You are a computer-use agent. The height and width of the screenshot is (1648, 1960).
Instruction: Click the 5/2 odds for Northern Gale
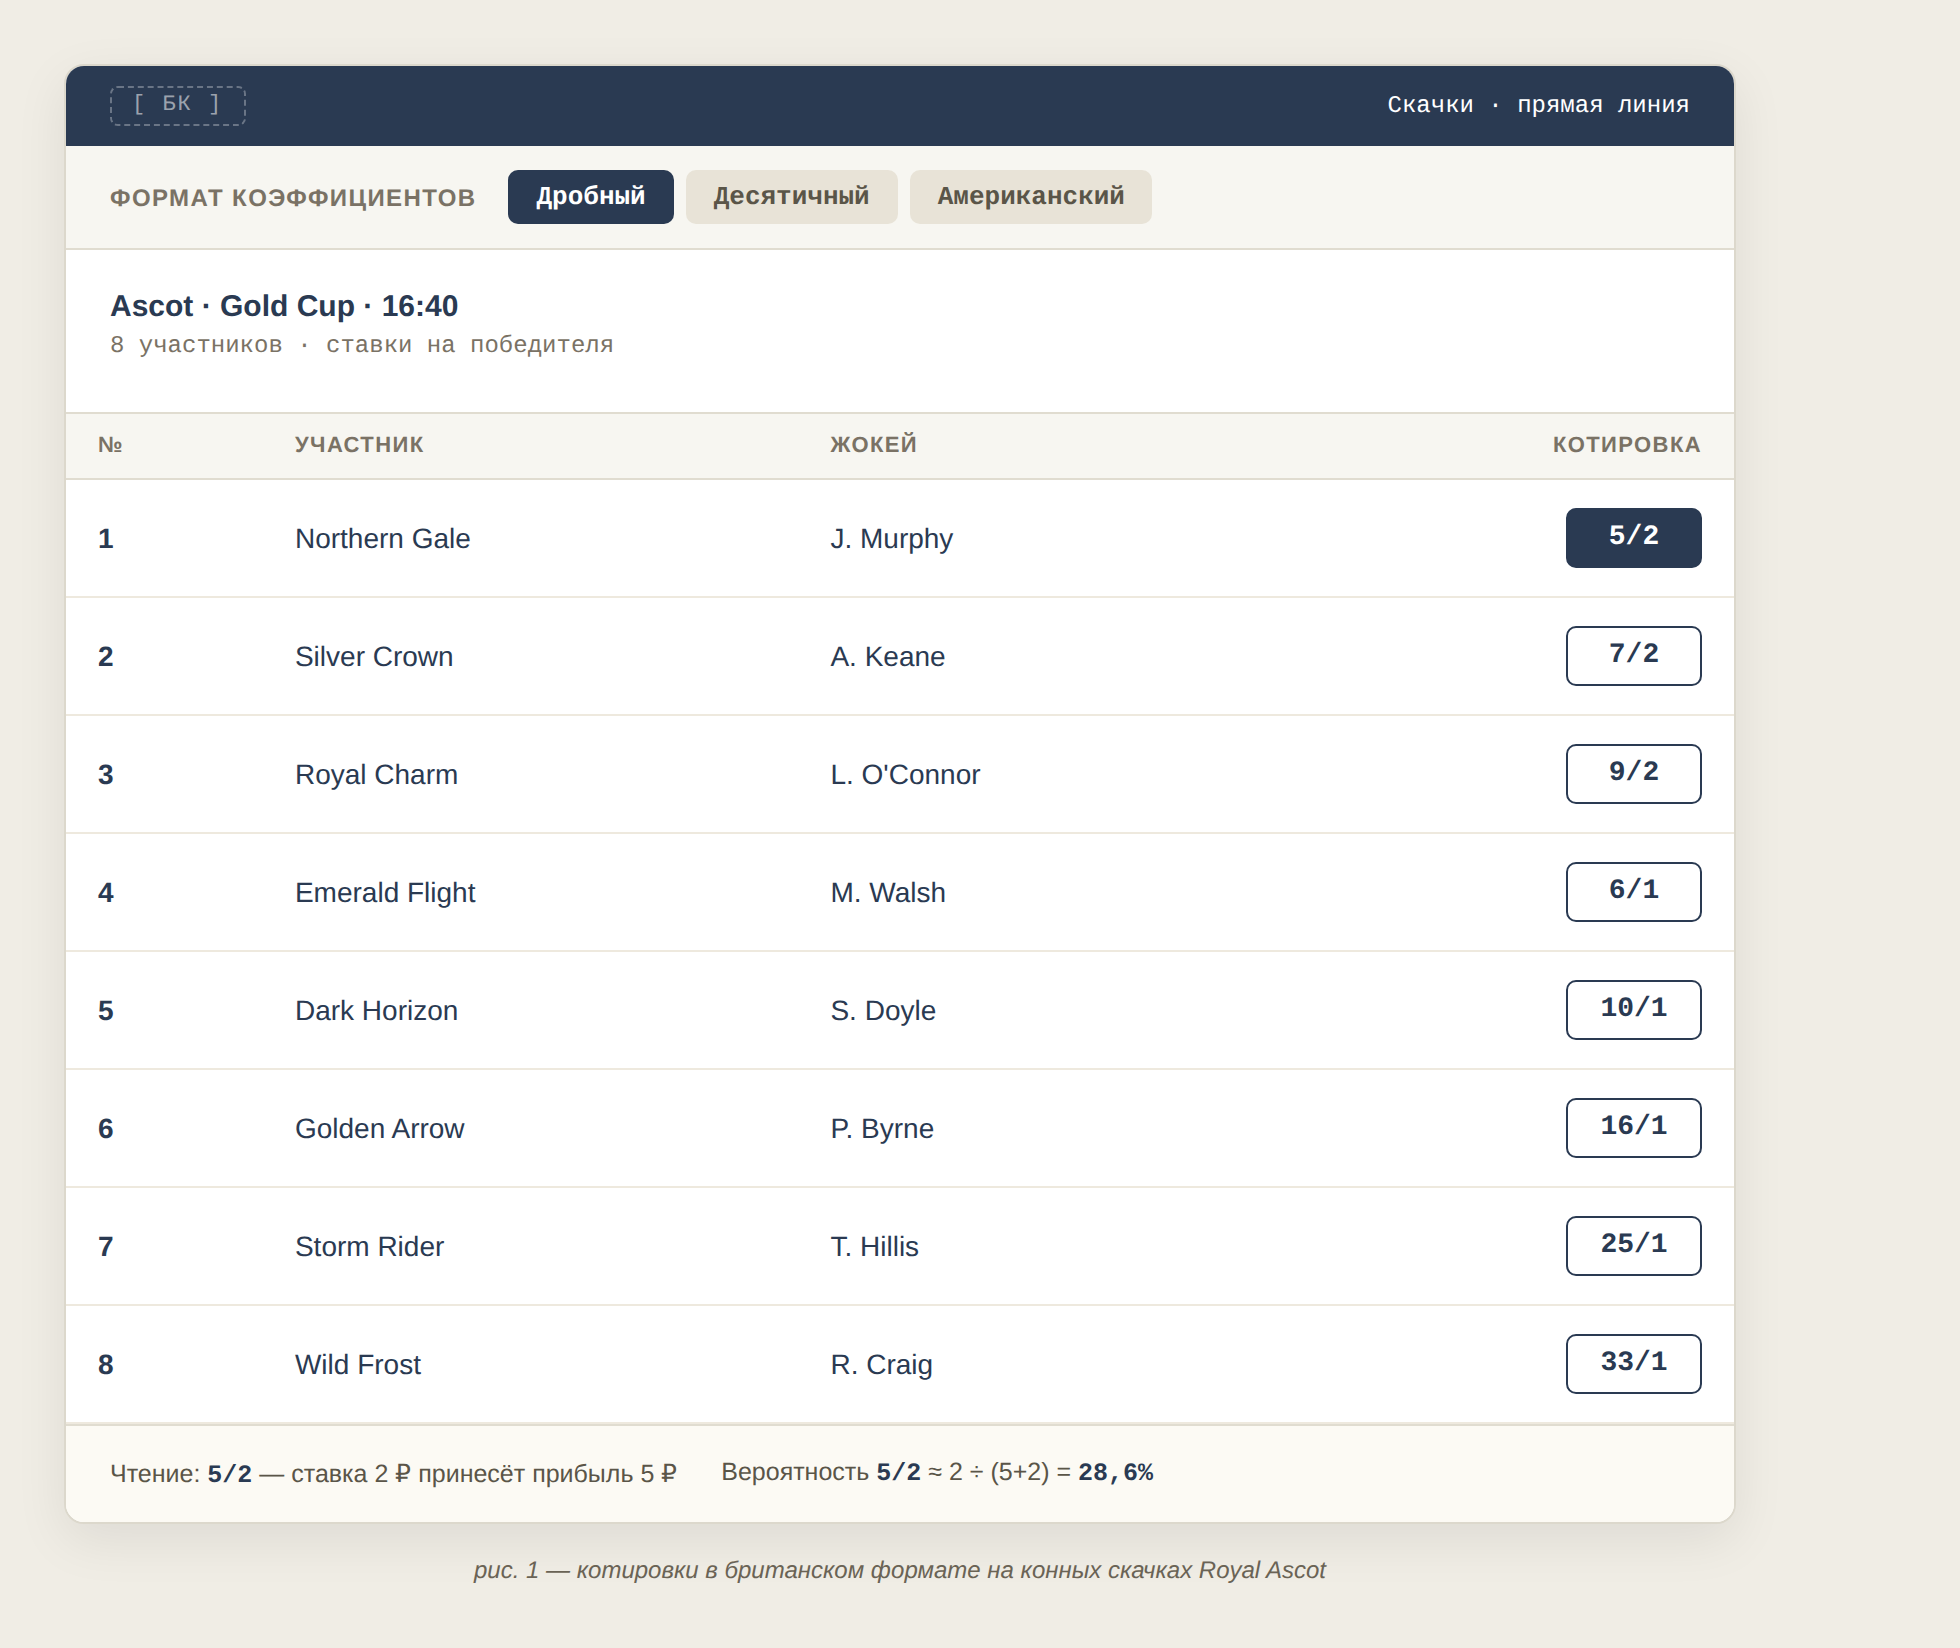pyautogui.click(x=1633, y=538)
